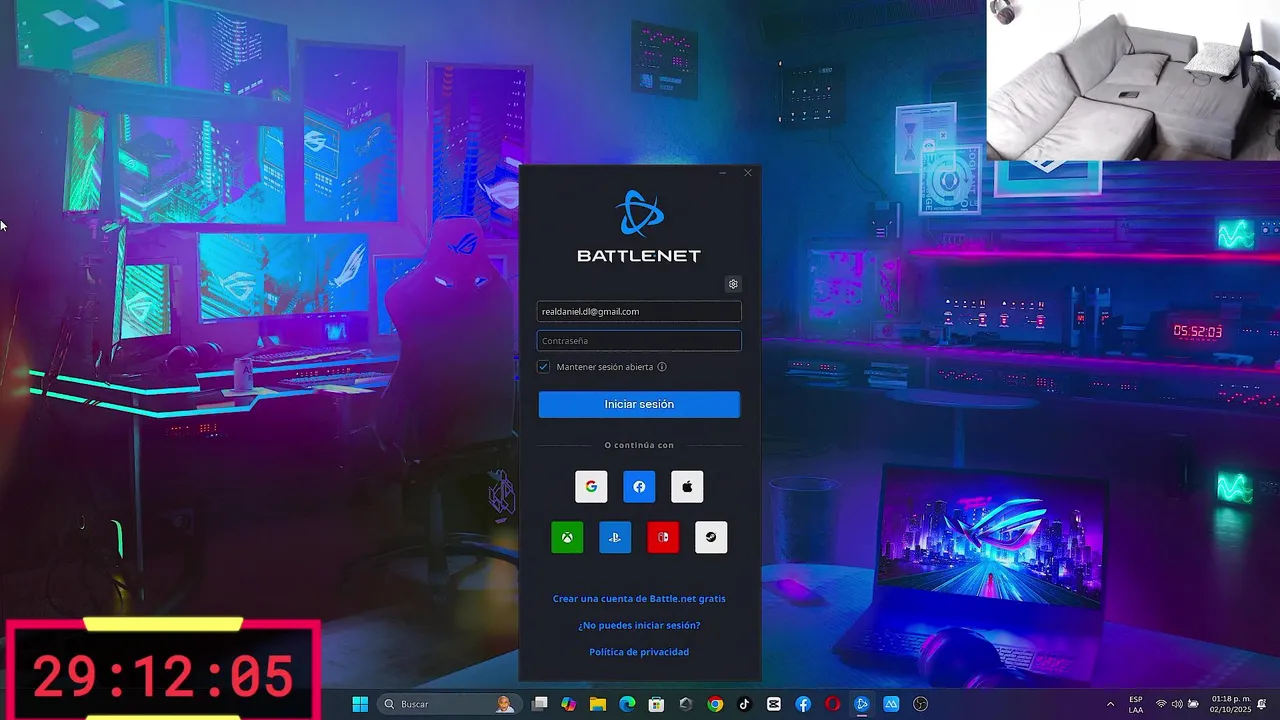
Task: Open Política de privacidad link
Action: point(639,652)
